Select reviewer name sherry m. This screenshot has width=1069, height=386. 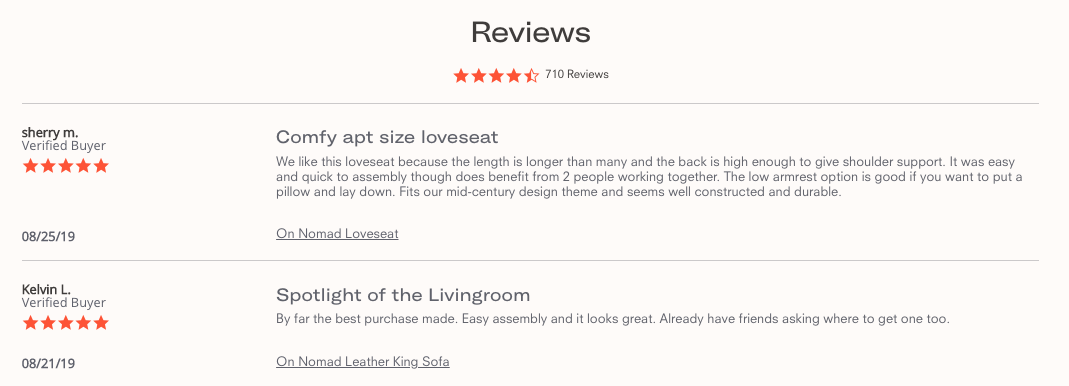50,132
